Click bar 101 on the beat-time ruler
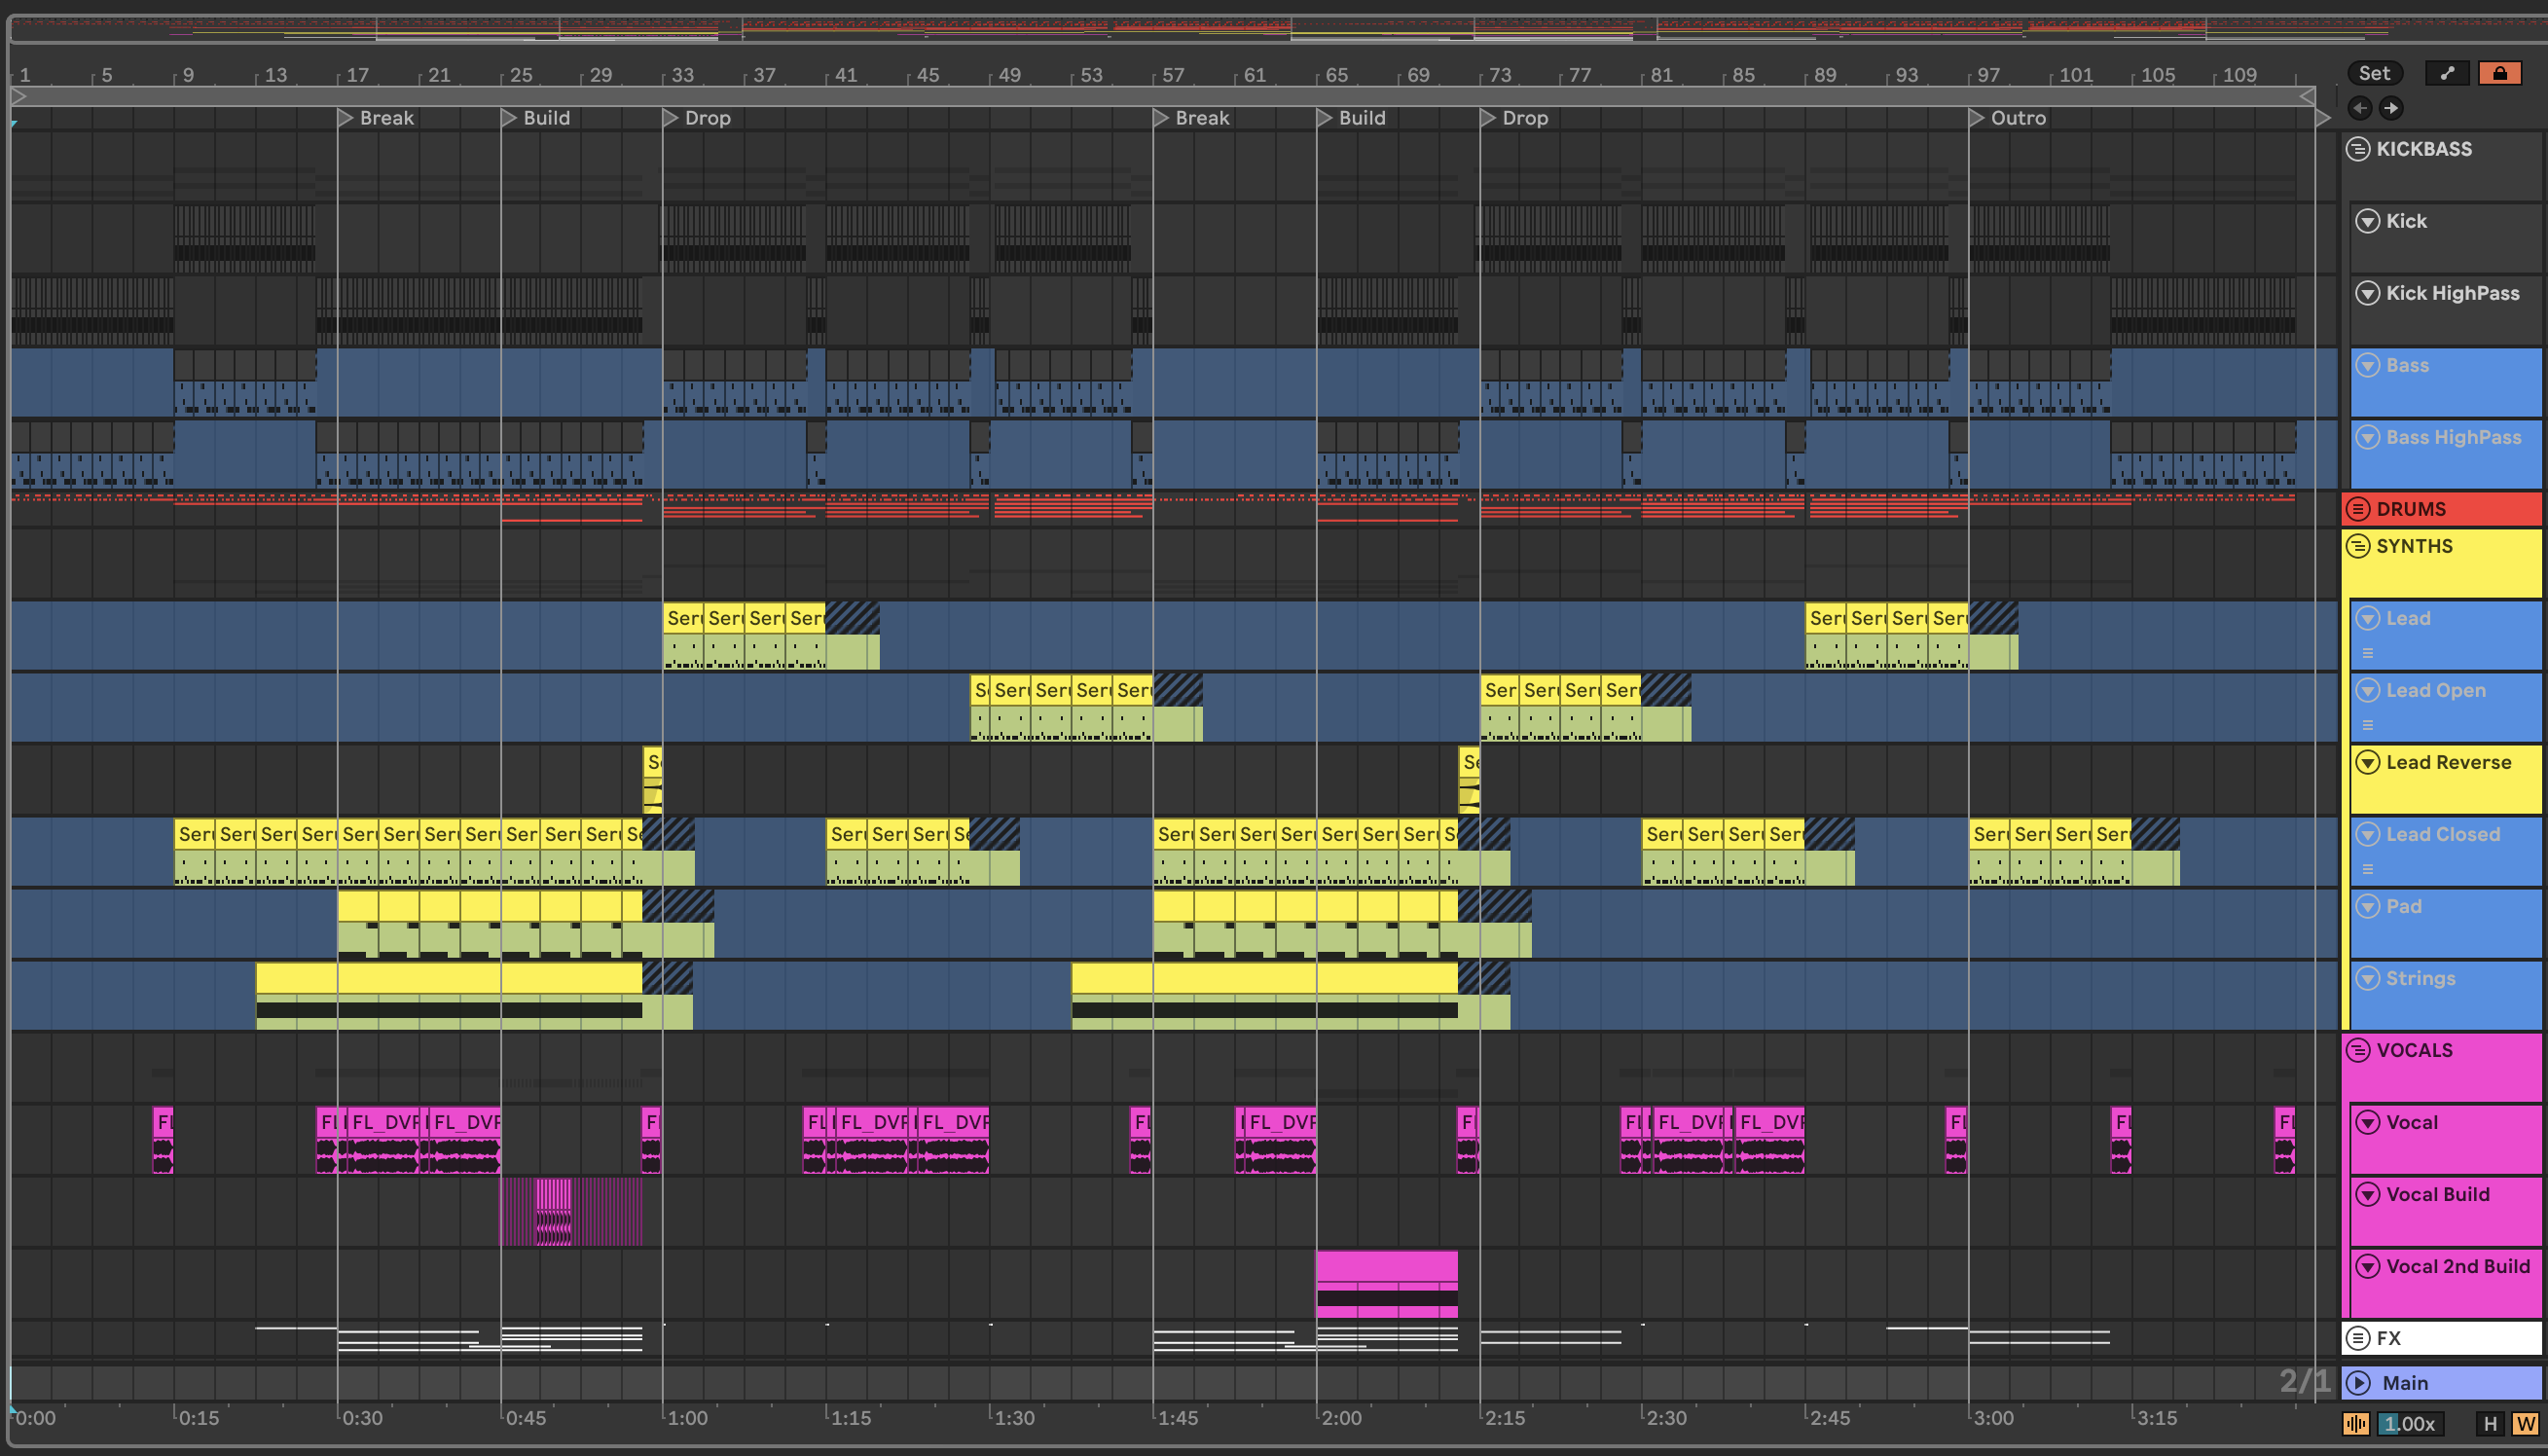2548x1456 pixels. [2075, 75]
